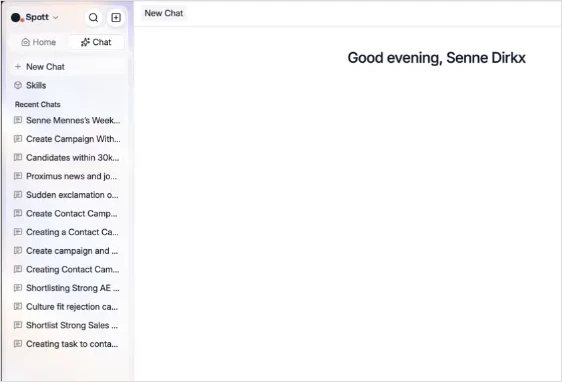Open chat Sudden exclamation o...
Viewport: 562px width, 382px height.
(69, 195)
